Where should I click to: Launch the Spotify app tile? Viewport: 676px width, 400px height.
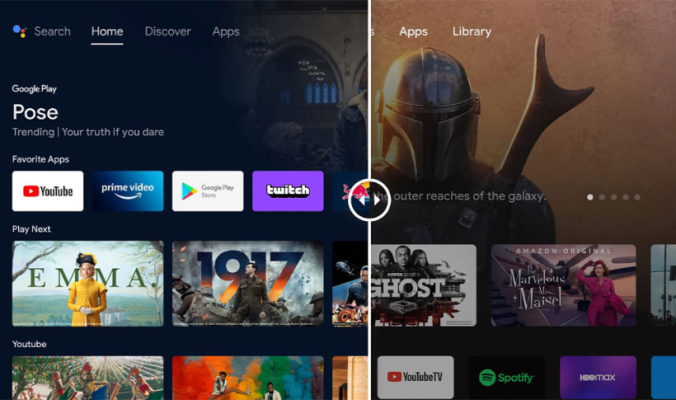click(x=507, y=377)
